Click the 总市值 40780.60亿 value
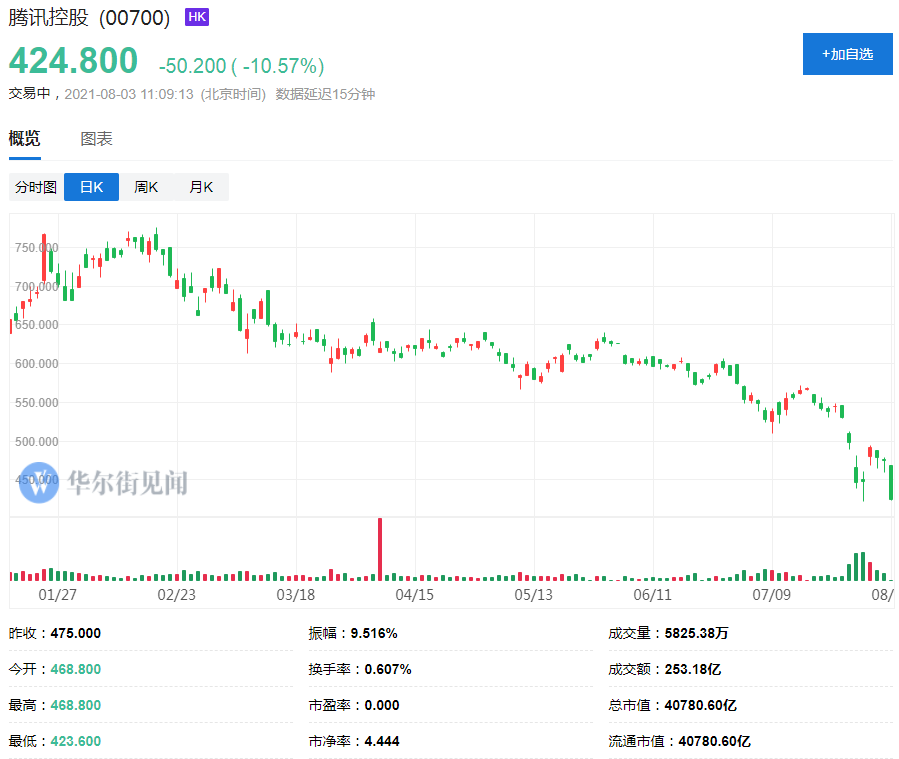The image size is (899, 759). coord(700,705)
